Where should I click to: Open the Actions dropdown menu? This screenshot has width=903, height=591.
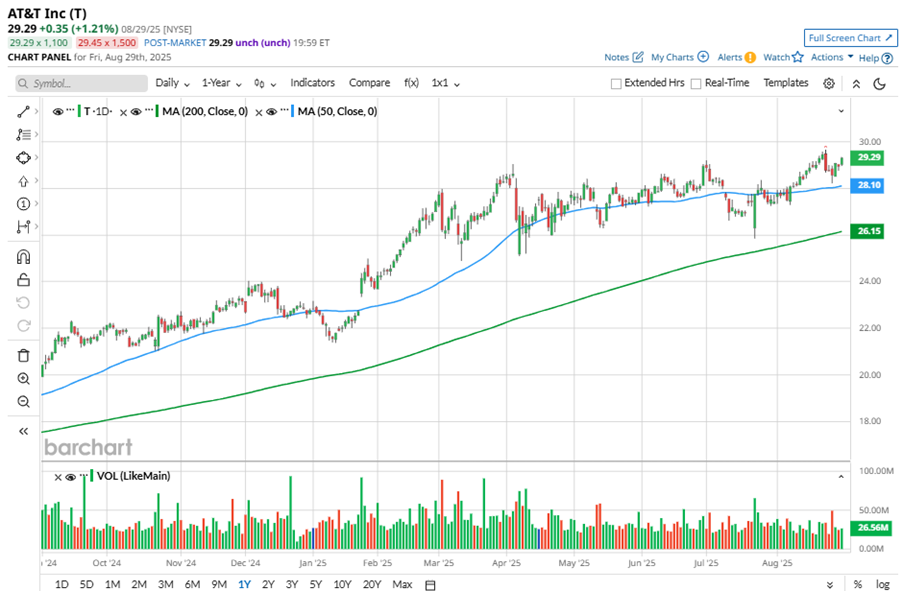[x=832, y=57]
